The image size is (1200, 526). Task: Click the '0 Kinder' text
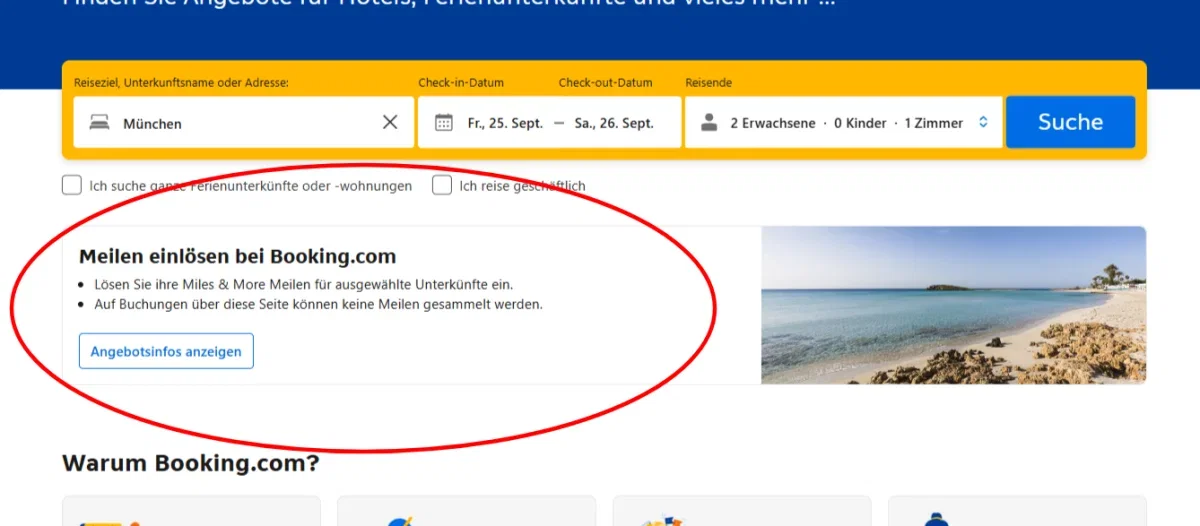pos(860,123)
